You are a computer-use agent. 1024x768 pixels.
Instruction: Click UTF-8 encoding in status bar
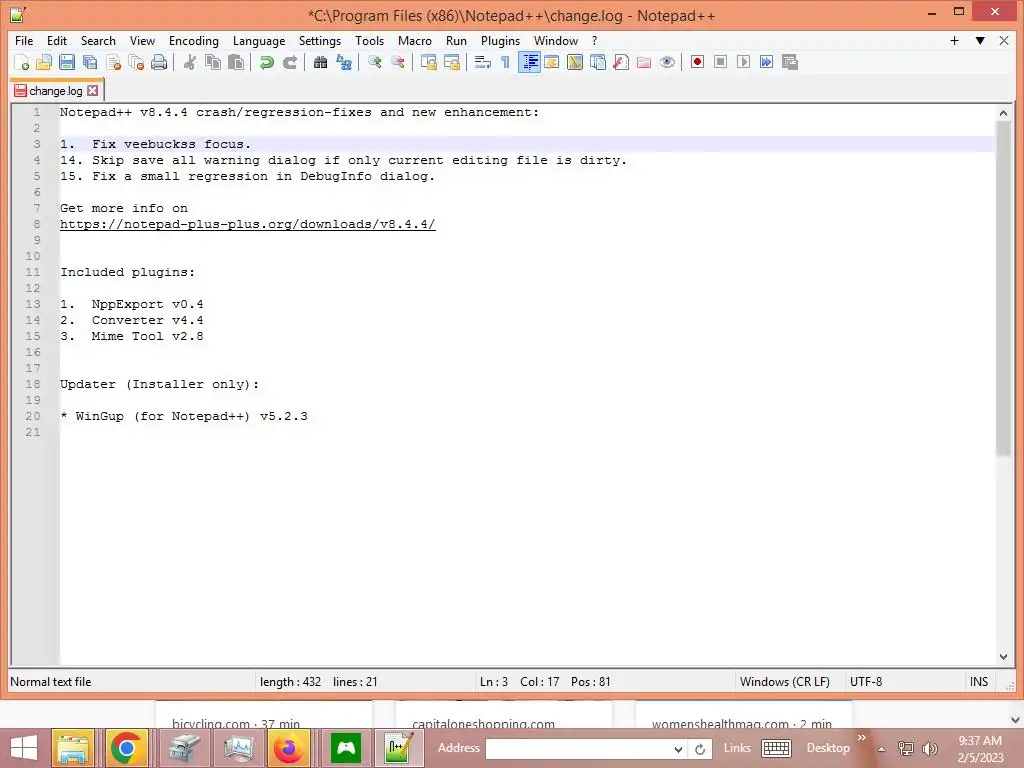pyautogui.click(x=866, y=682)
